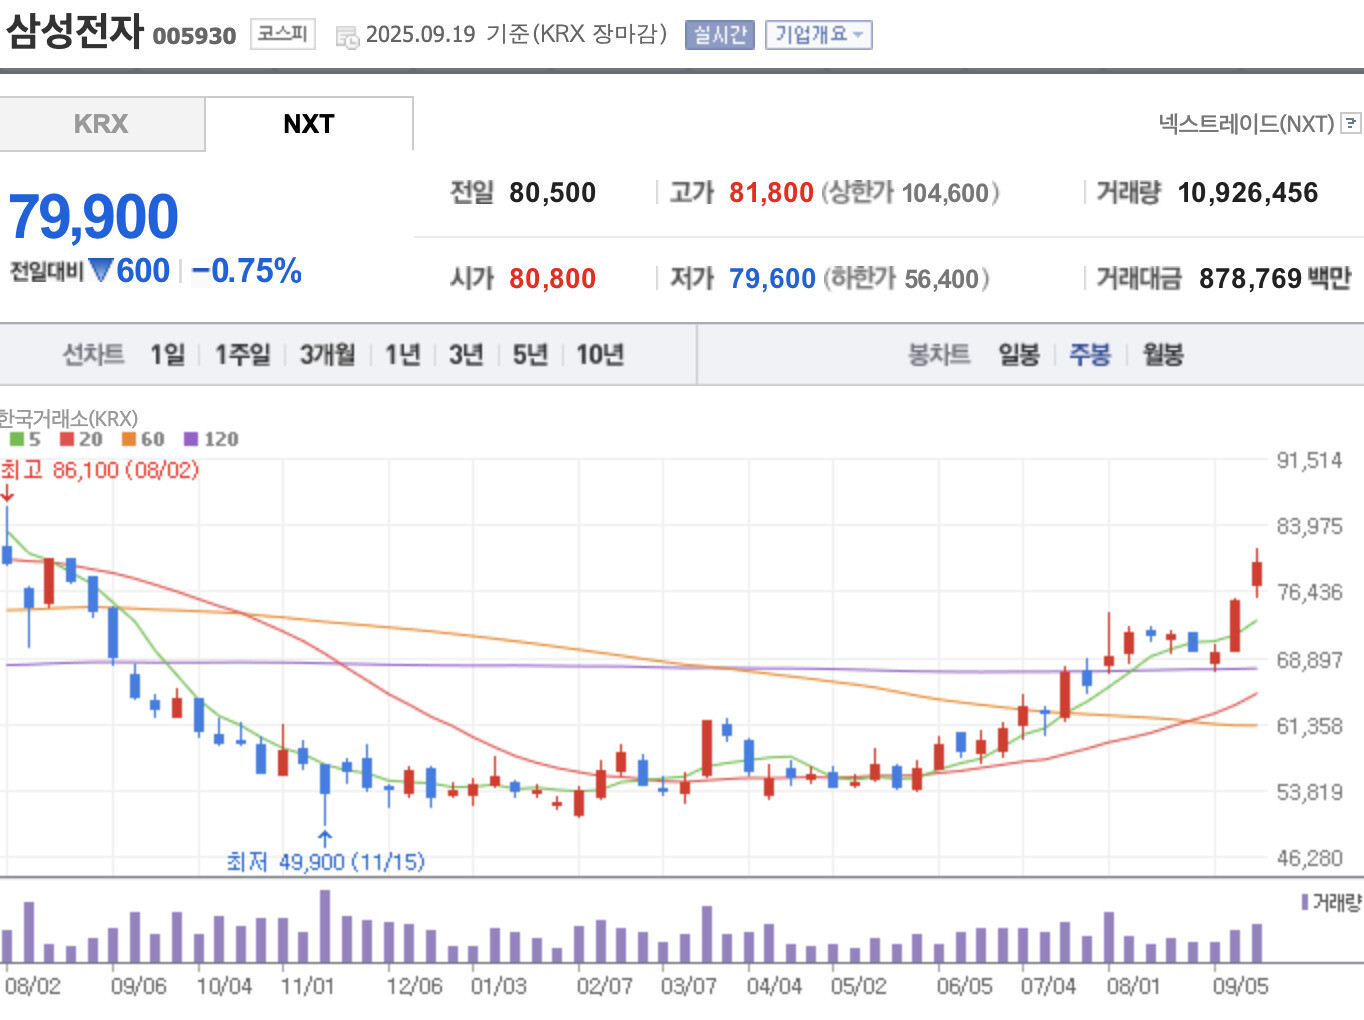Show the 3개월 line chart
The width and height of the screenshot is (1364, 1020).
tap(327, 355)
